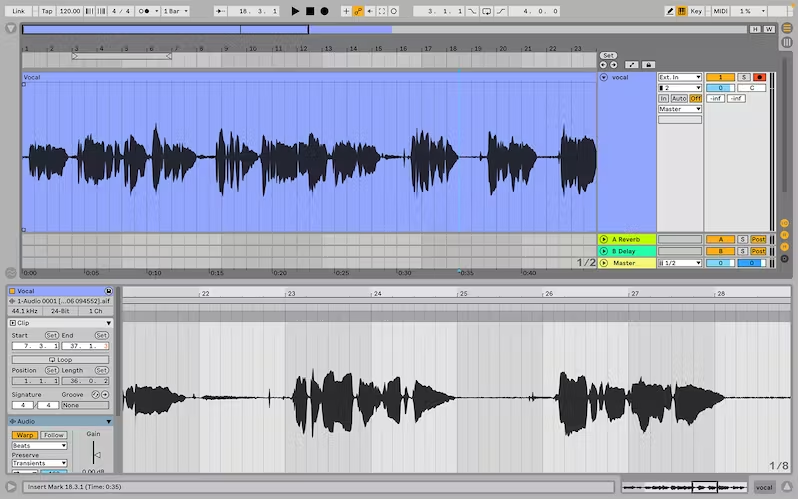Jump to the previous locator arrow
The image size is (798, 499).
[603, 65]
